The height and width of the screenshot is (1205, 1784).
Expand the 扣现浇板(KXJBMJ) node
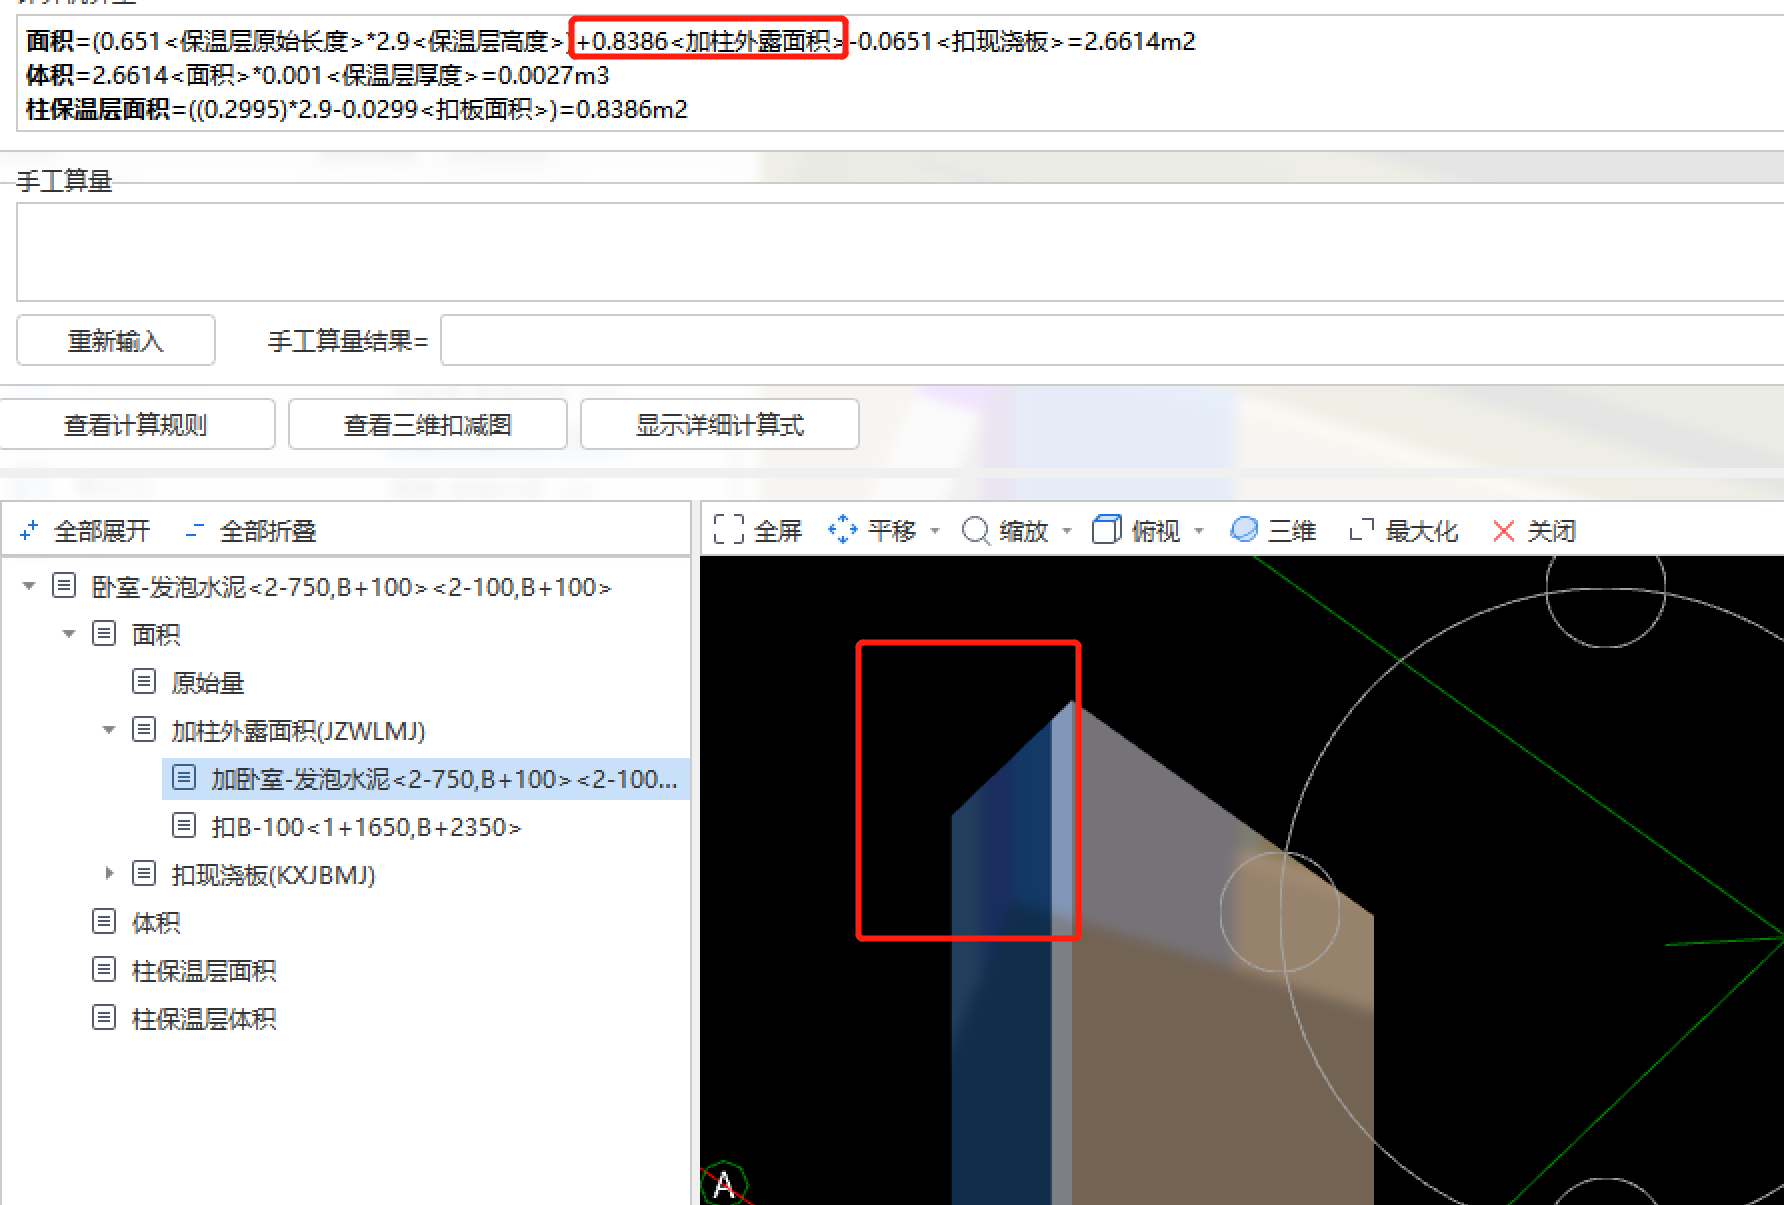click(109, 874)
